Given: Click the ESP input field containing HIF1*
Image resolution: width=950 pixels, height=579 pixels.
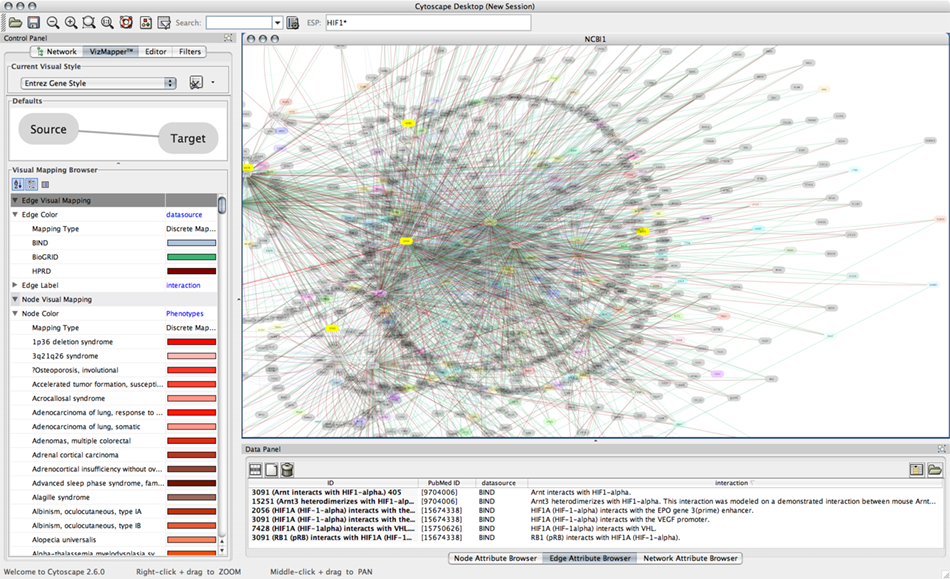Looking at the screenshot, I should (428, 22).
